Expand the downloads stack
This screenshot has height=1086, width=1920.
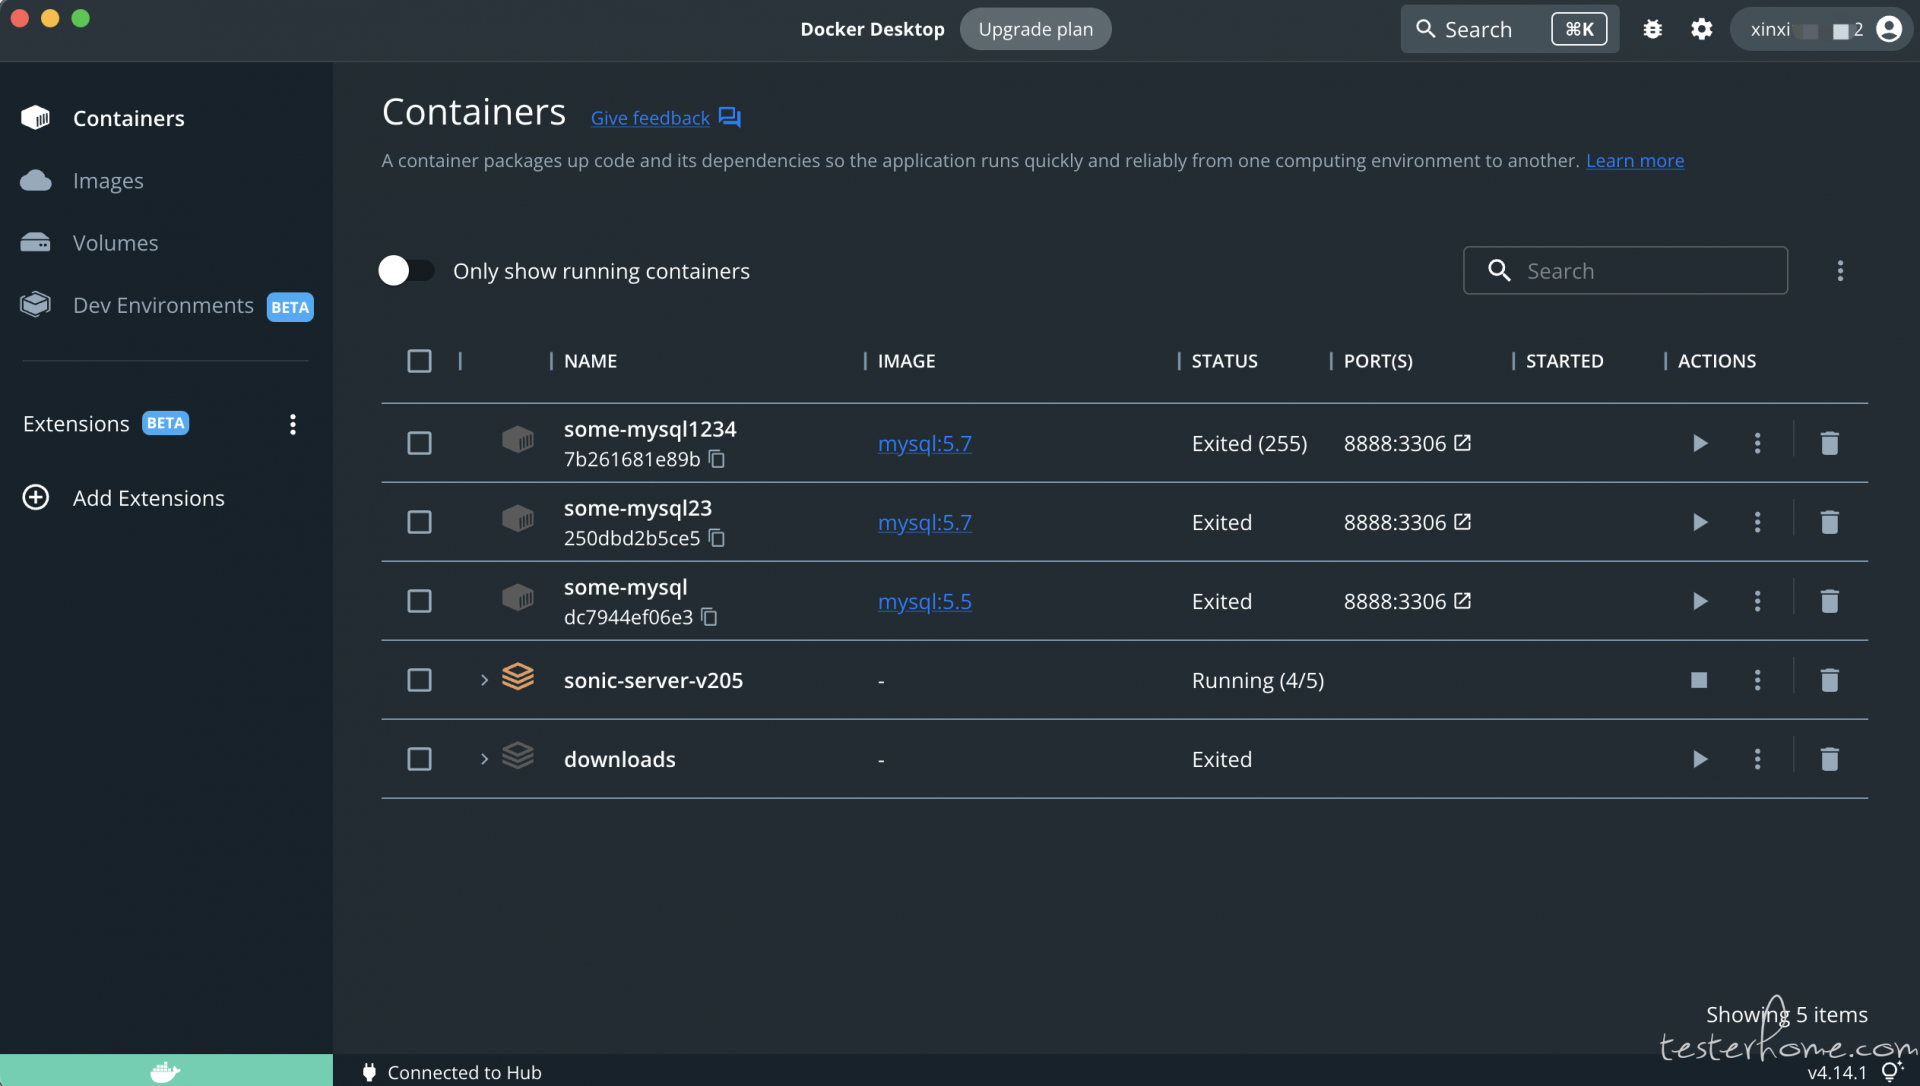point(484,759)
